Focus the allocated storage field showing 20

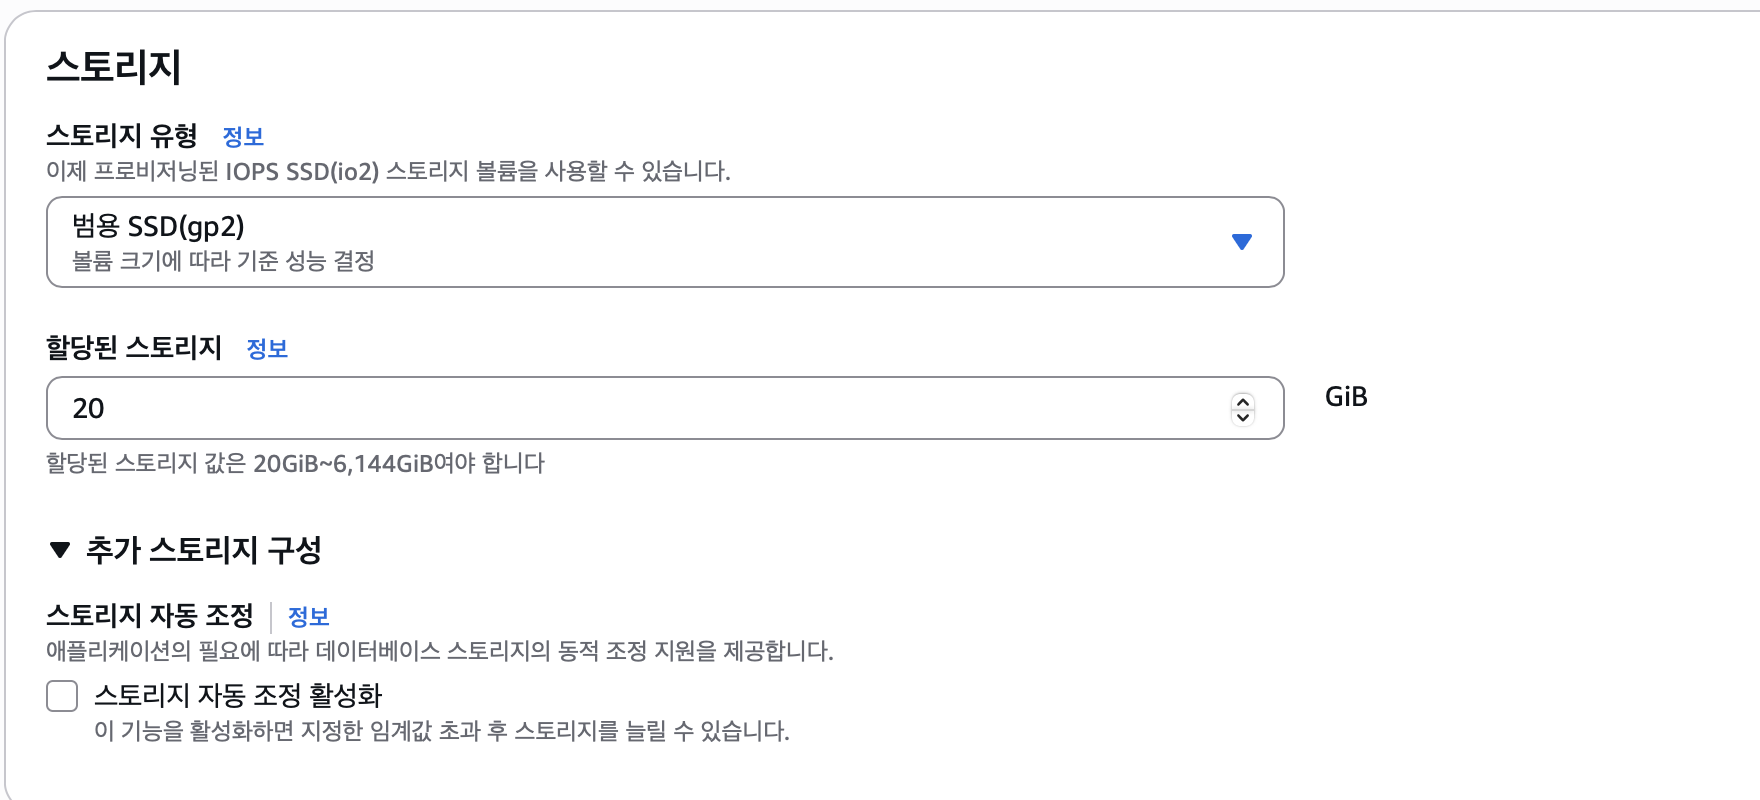(x=640, y=408)
